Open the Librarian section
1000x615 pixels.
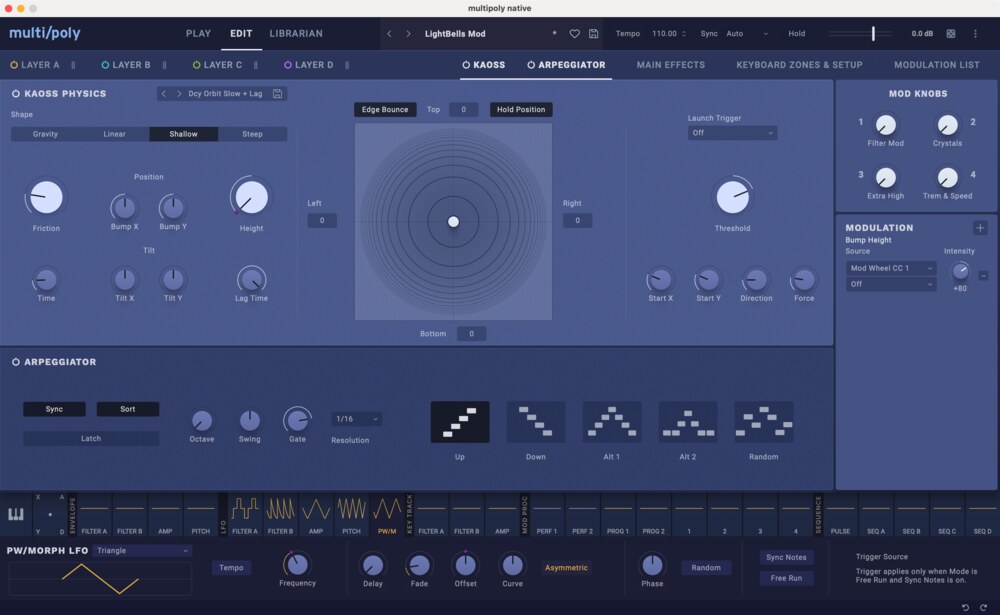(295, 33)
